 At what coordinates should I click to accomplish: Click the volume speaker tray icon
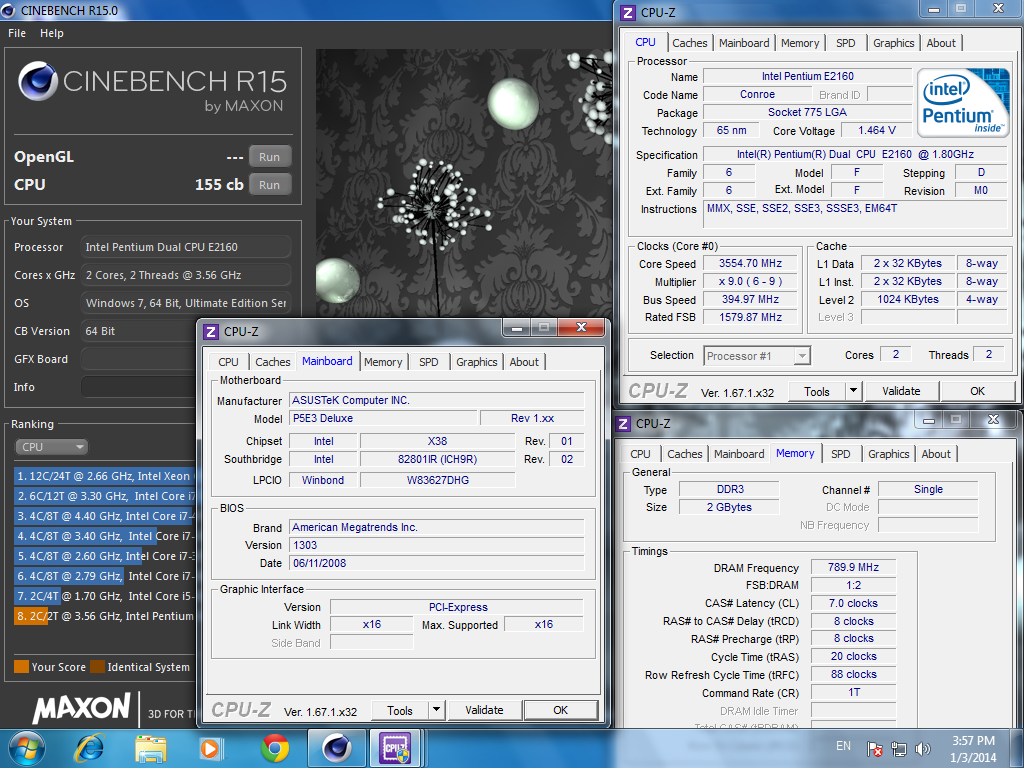tap(922, 749)
